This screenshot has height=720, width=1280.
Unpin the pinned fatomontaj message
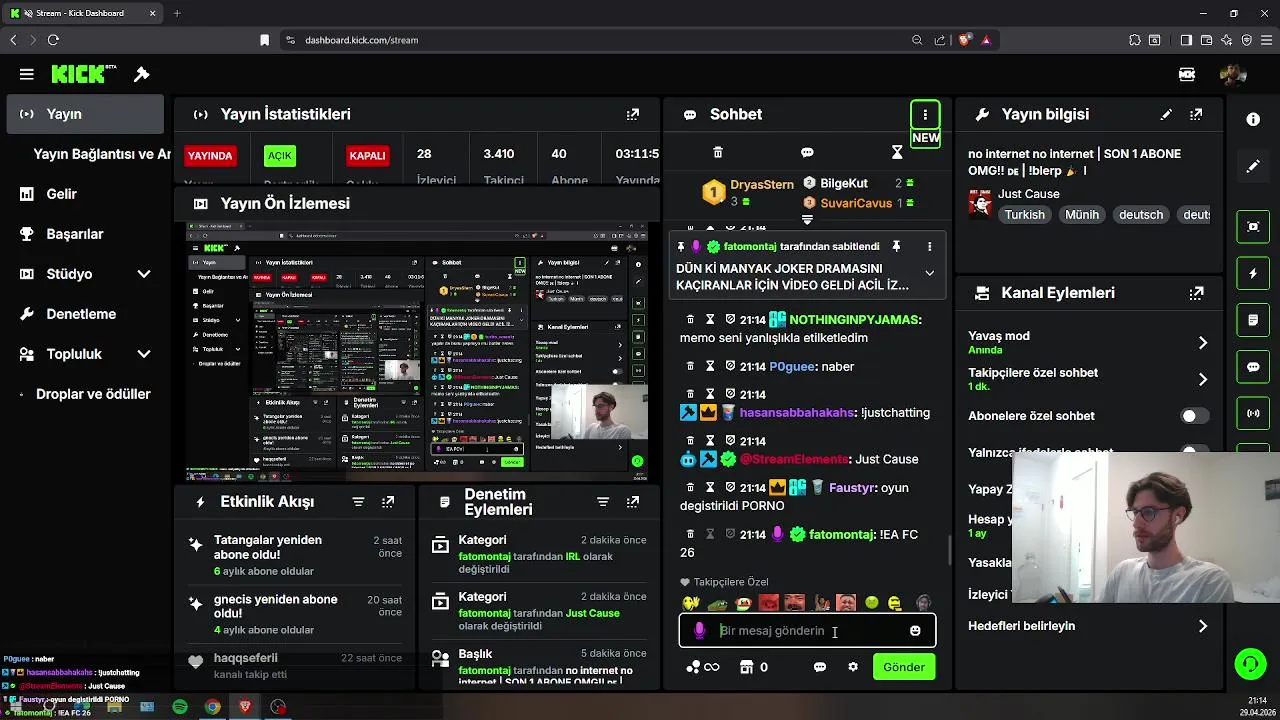(x=896, y=246)
